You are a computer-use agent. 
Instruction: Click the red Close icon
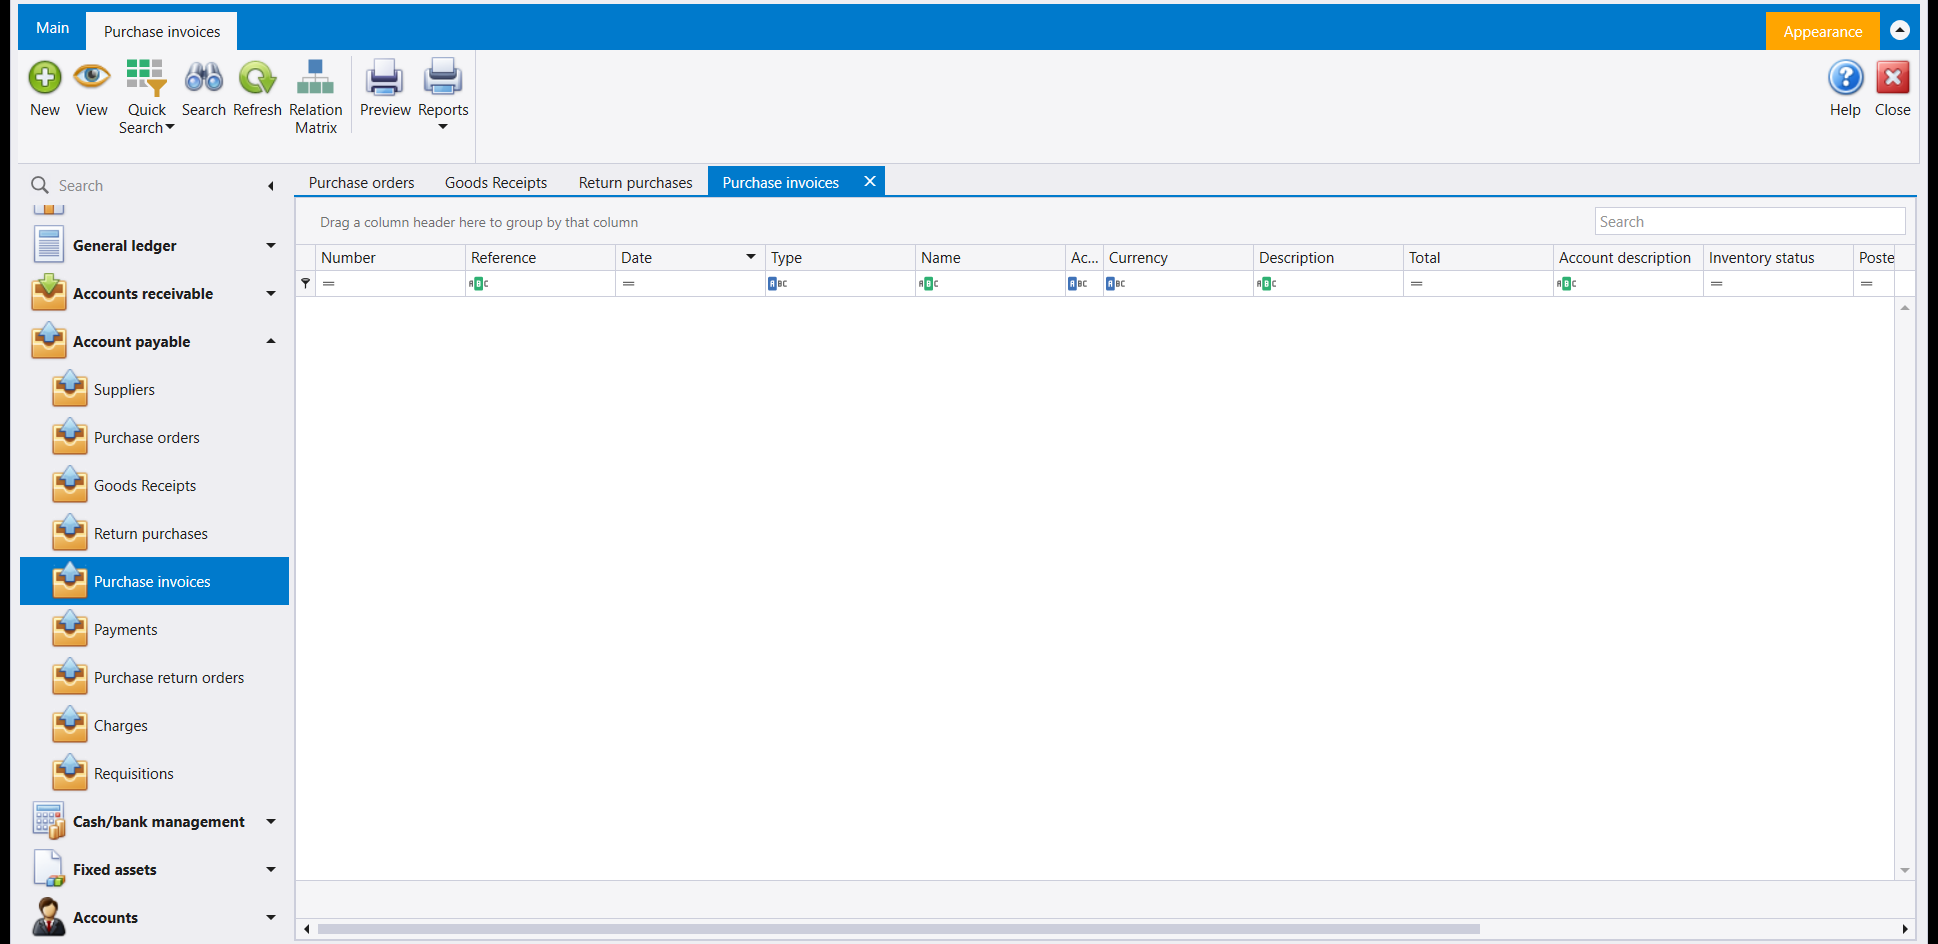pyautogui.click(x=1893, y=78)
